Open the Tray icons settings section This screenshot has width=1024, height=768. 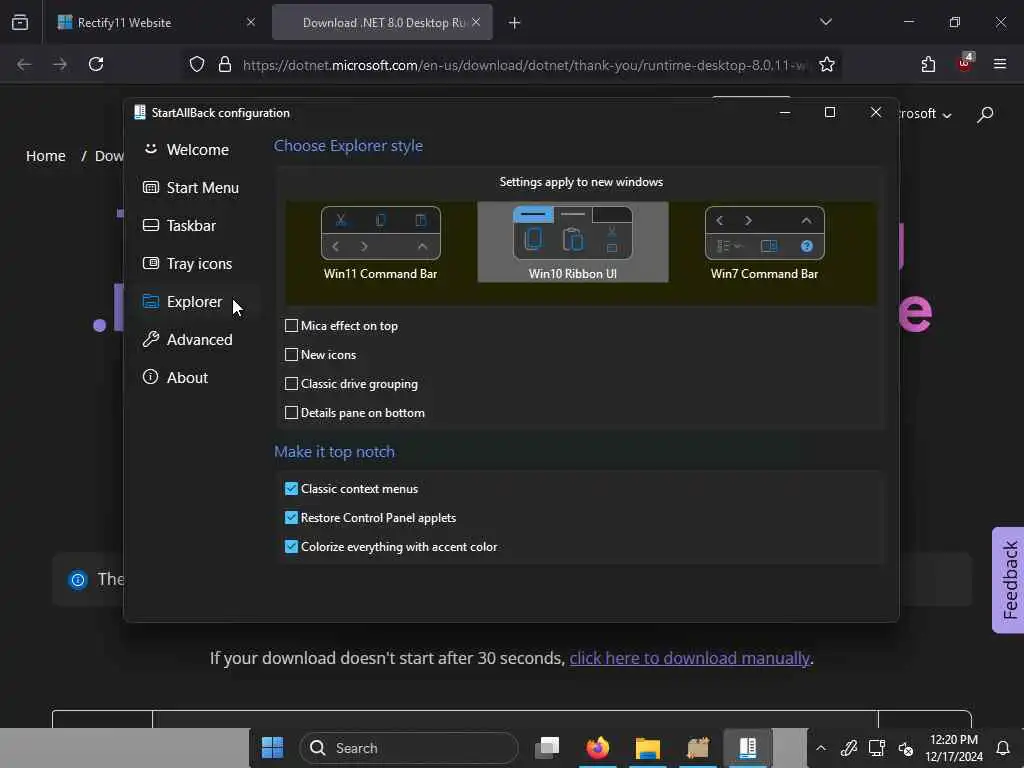187,263
